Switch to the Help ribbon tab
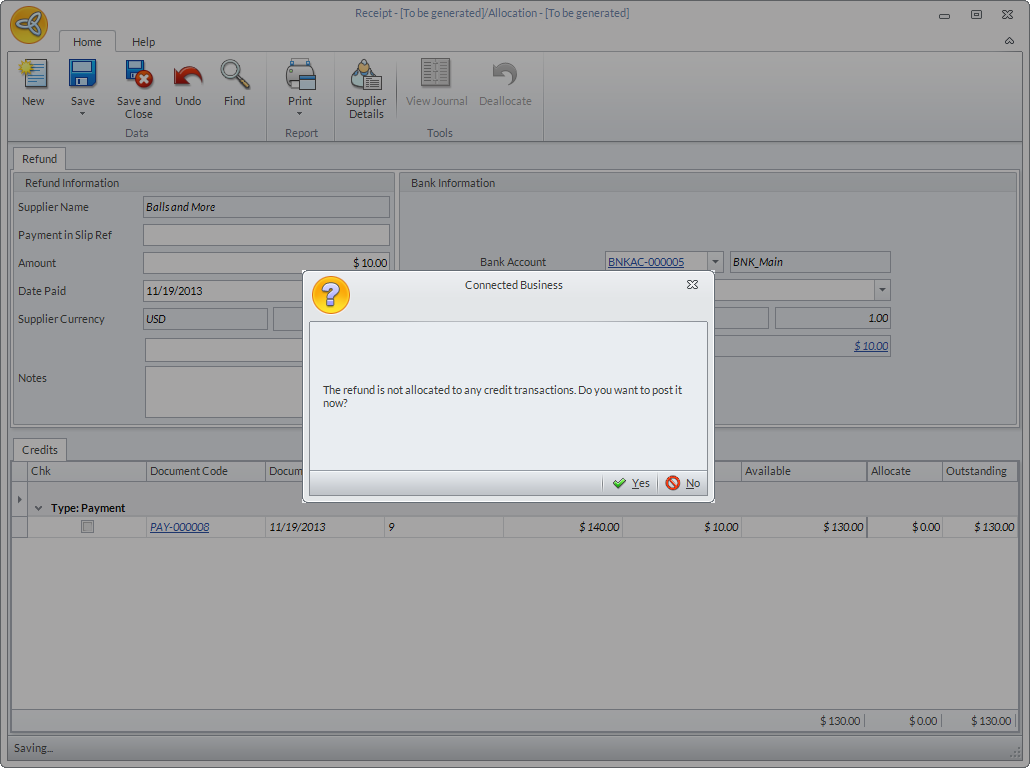The image size is (1030, 768). pyautogui.click(x=143, y=42)
